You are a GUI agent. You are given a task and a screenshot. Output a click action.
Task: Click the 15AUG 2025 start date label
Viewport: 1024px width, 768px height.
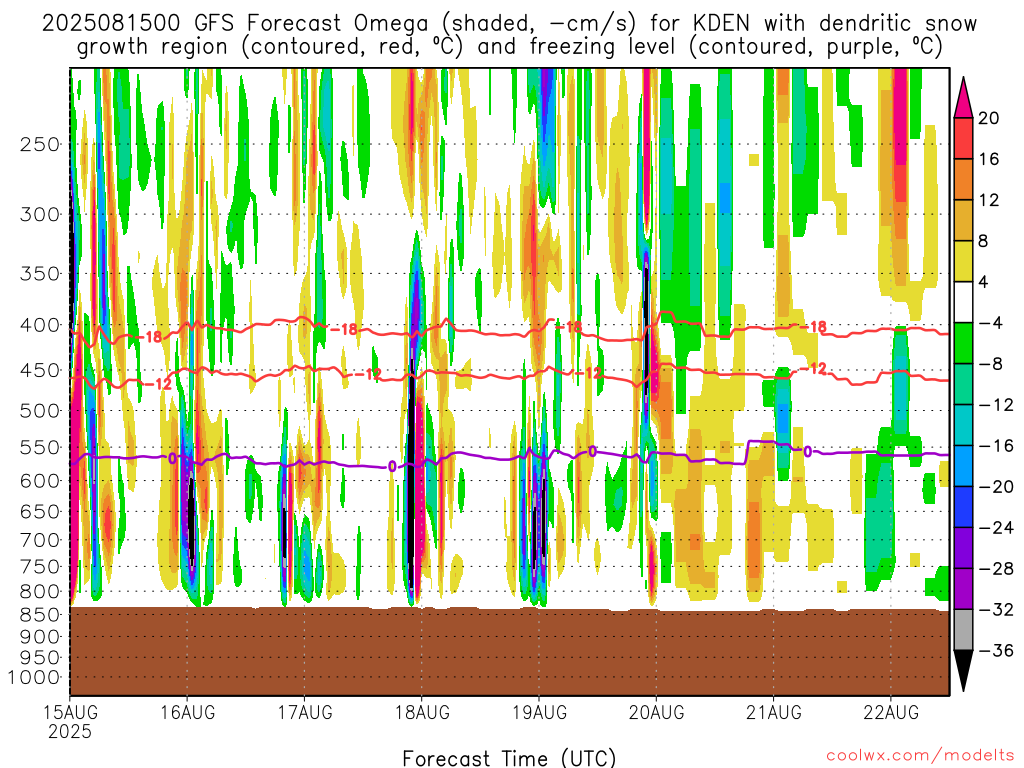pos(70,722)
